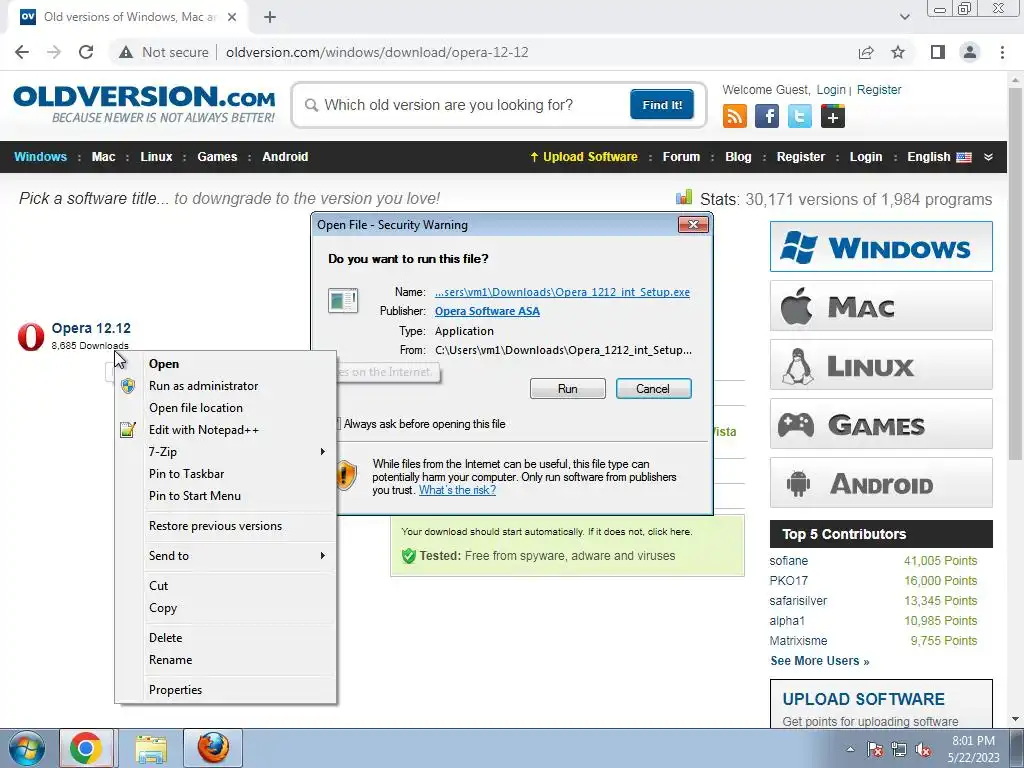
Task: Click Cancel in the Security Warning dialog
Action: tap(653, 389)
